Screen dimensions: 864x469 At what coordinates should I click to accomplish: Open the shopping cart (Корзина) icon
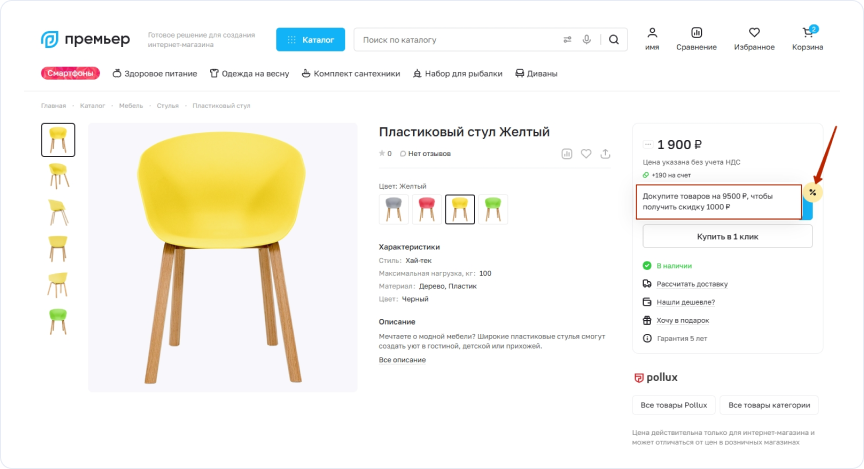point(807,35)
